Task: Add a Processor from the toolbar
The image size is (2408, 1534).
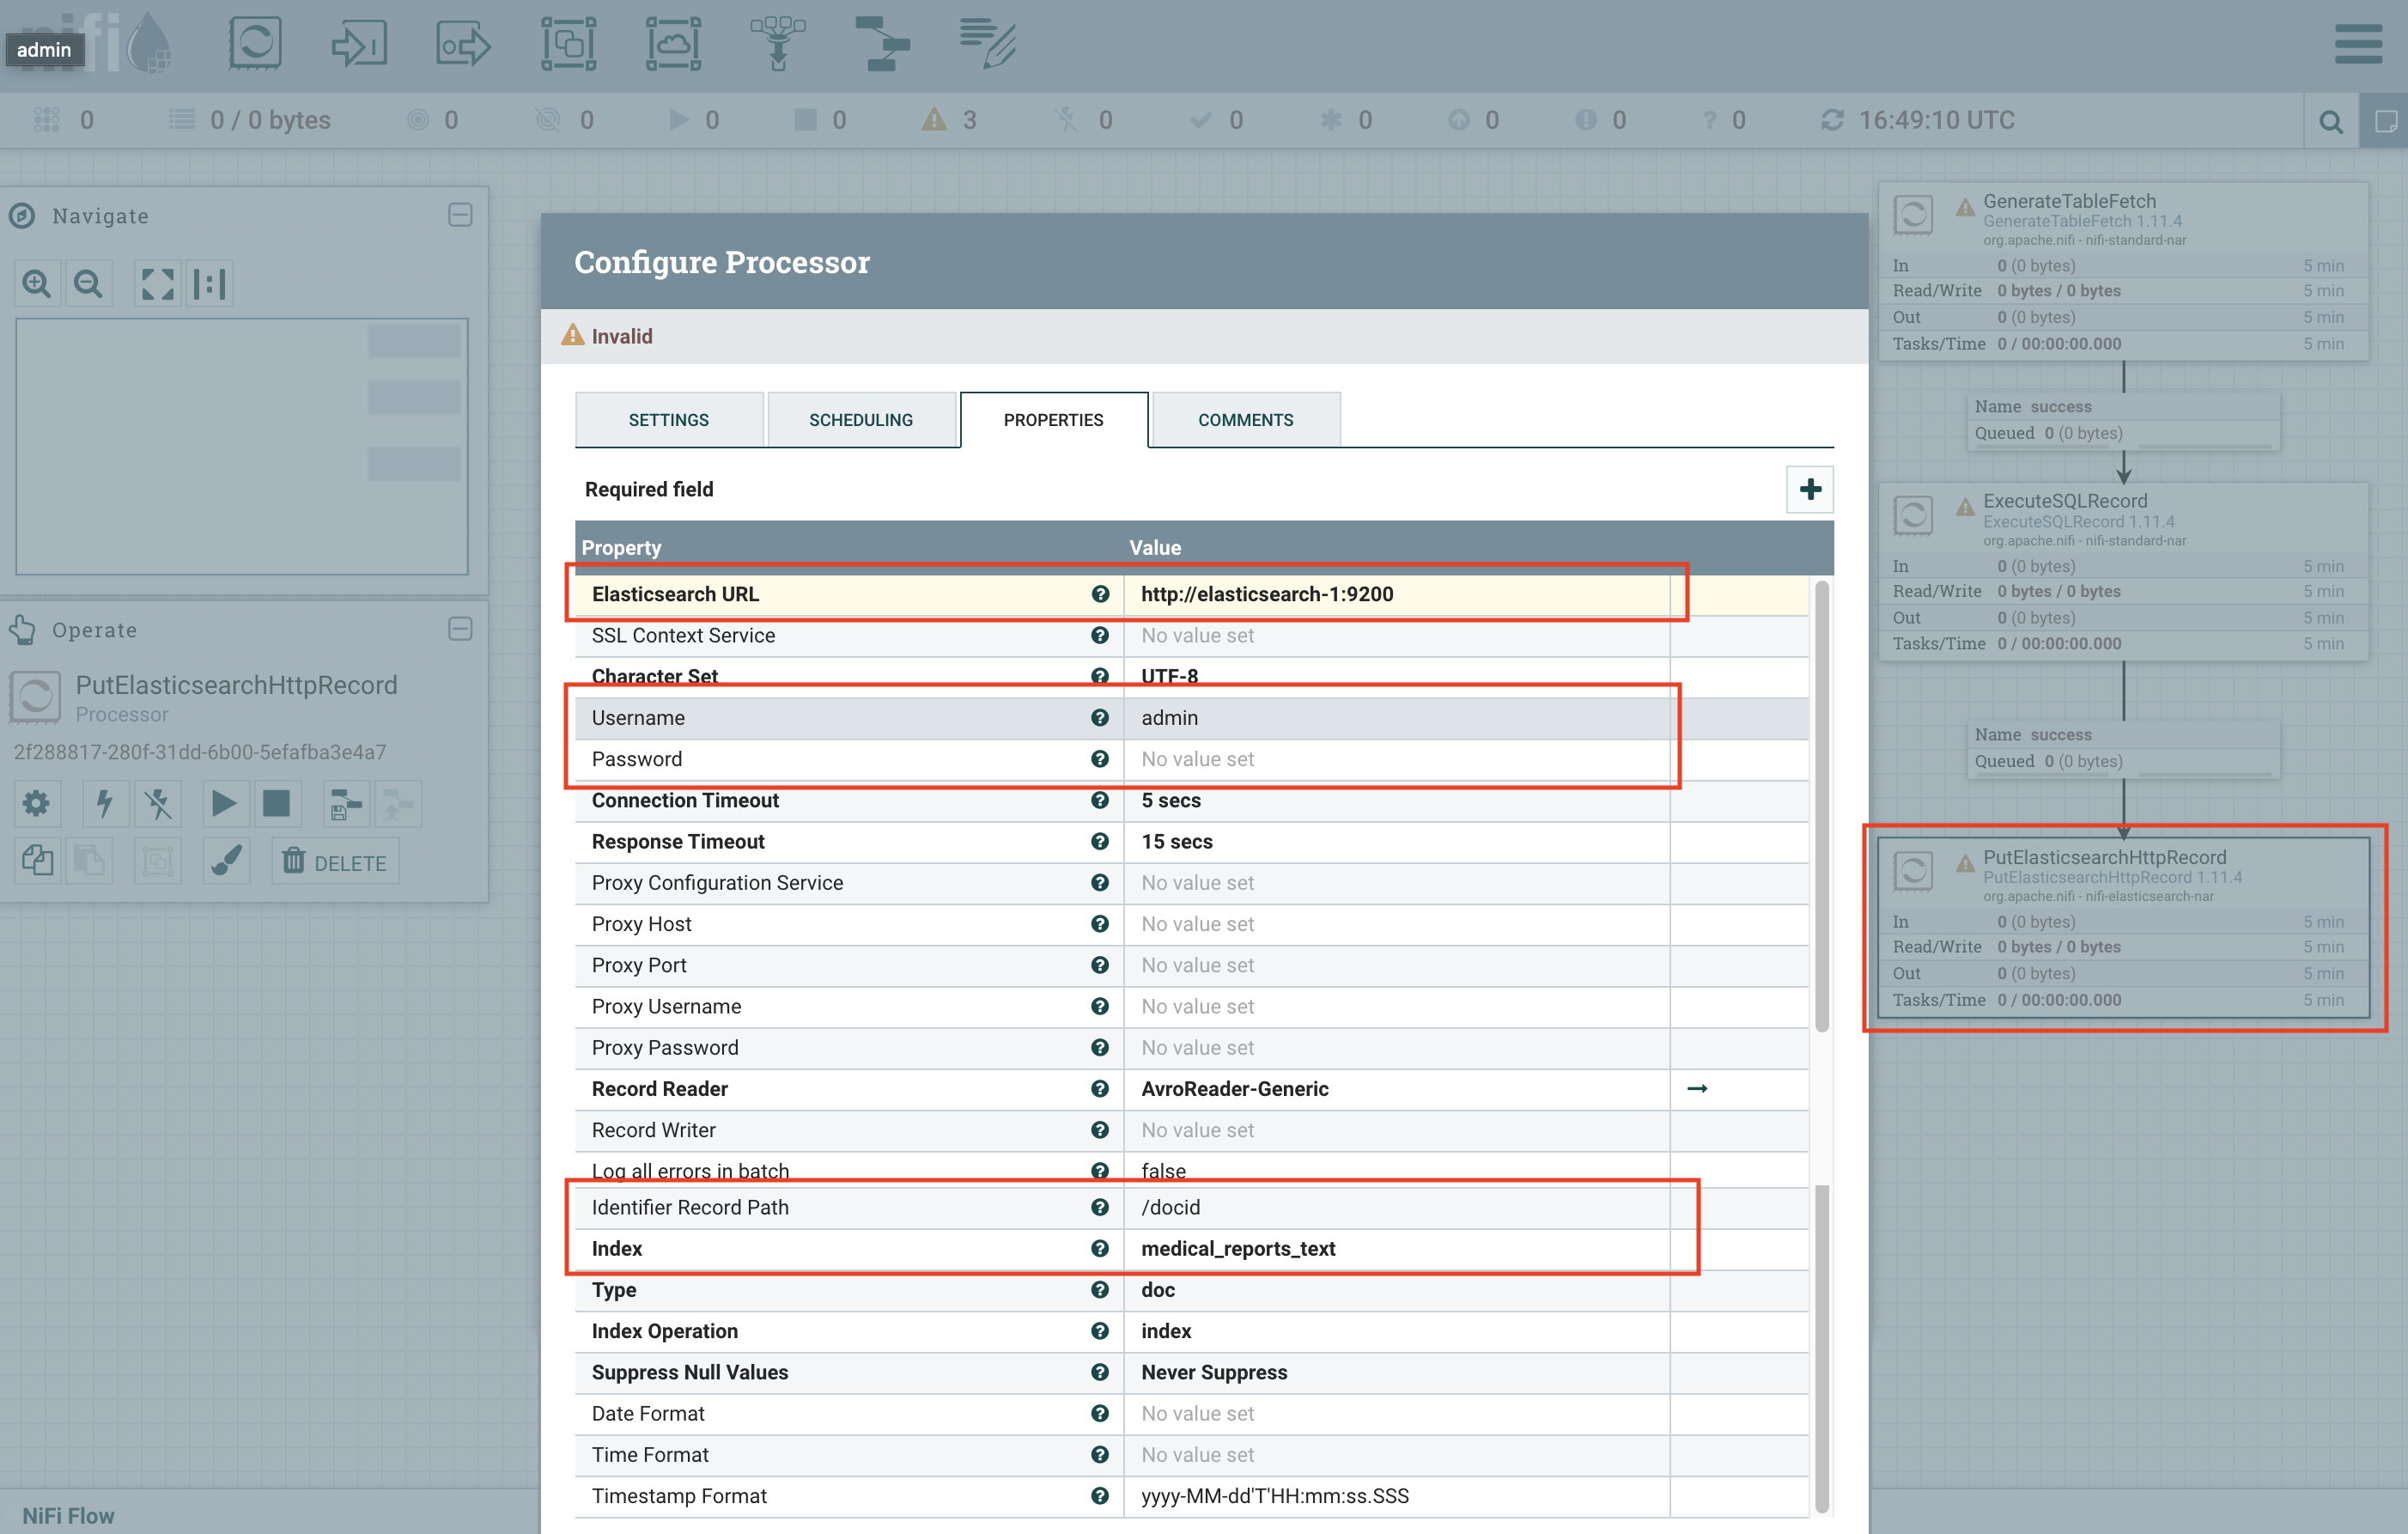Action: (x=255, y=43)
